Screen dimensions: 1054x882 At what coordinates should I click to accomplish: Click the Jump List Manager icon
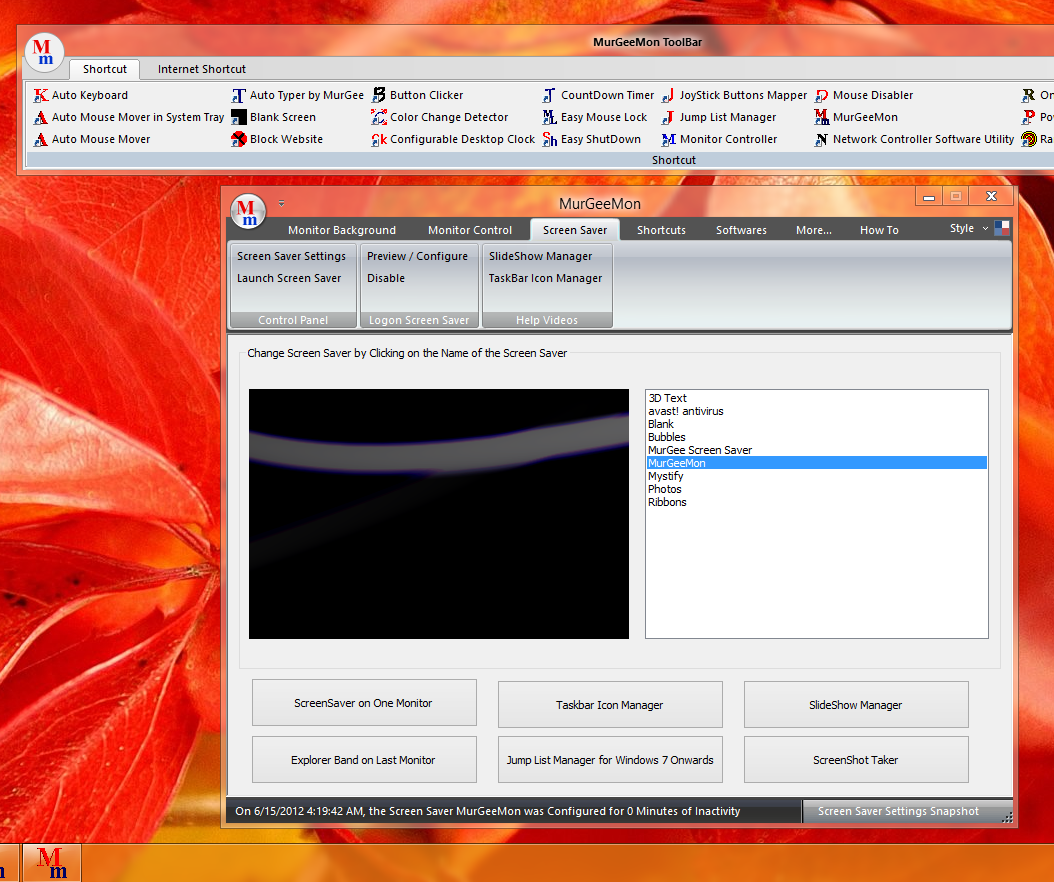coord(668,118)
